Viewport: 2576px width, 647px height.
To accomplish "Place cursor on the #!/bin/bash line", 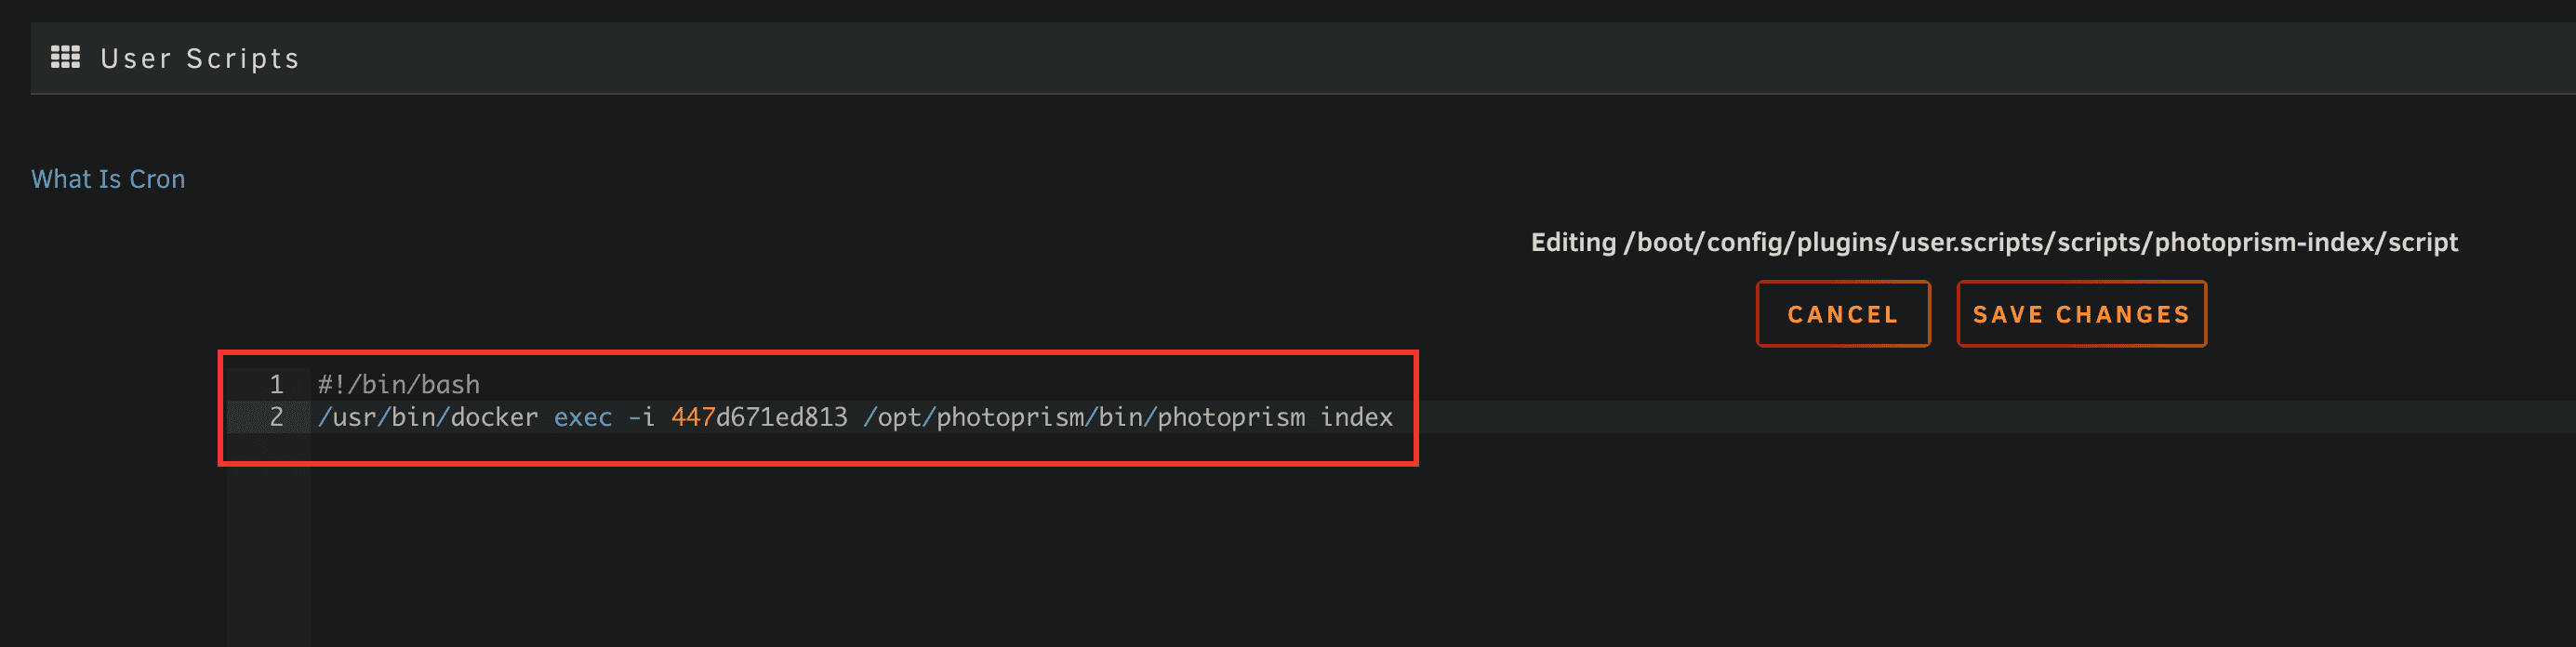I will pos(399,384).
